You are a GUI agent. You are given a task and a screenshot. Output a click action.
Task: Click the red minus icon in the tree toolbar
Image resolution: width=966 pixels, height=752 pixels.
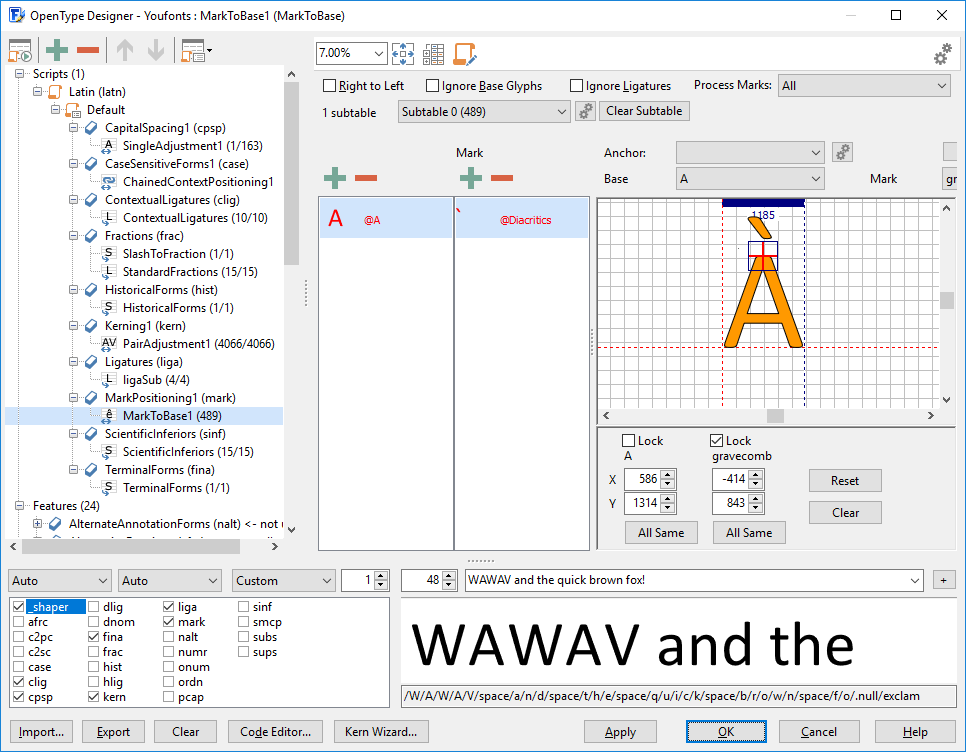tap(88, 51)
